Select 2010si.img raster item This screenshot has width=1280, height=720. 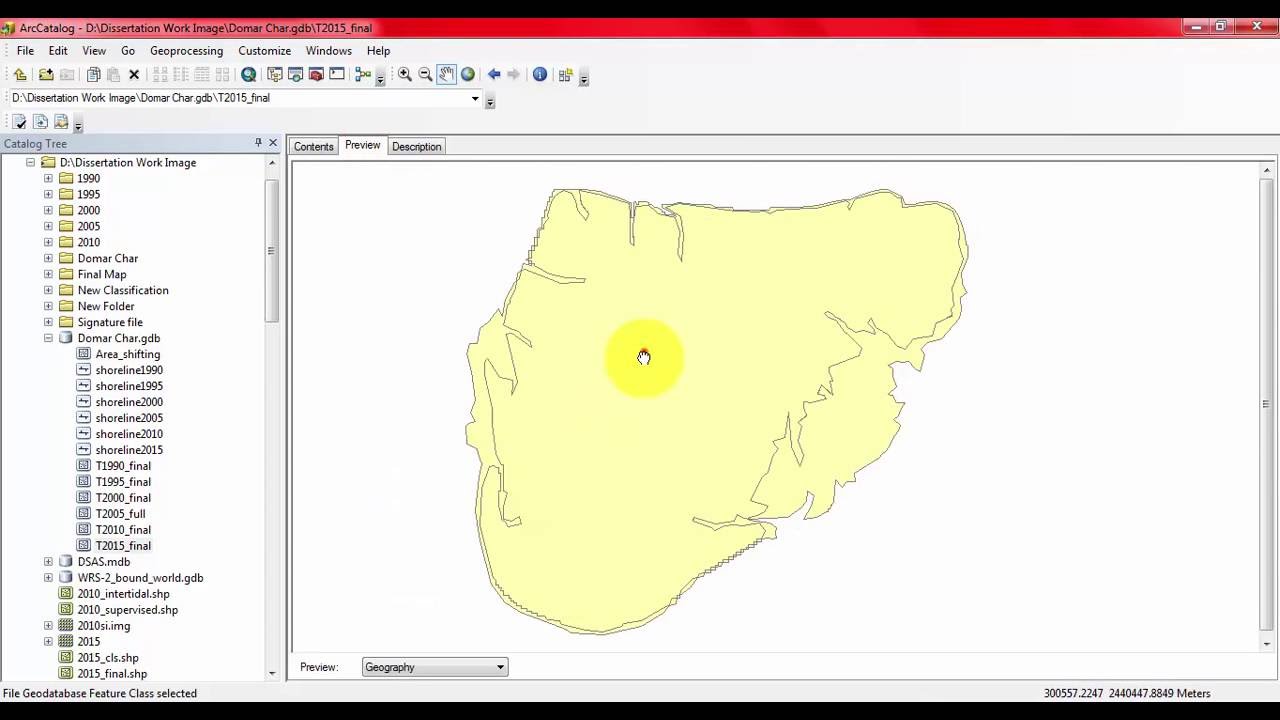[104, 626]
